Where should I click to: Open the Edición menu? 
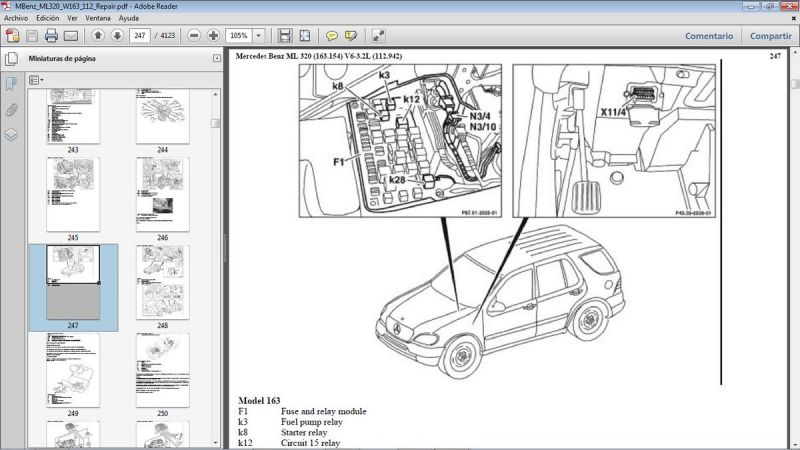tap(47, 18)
